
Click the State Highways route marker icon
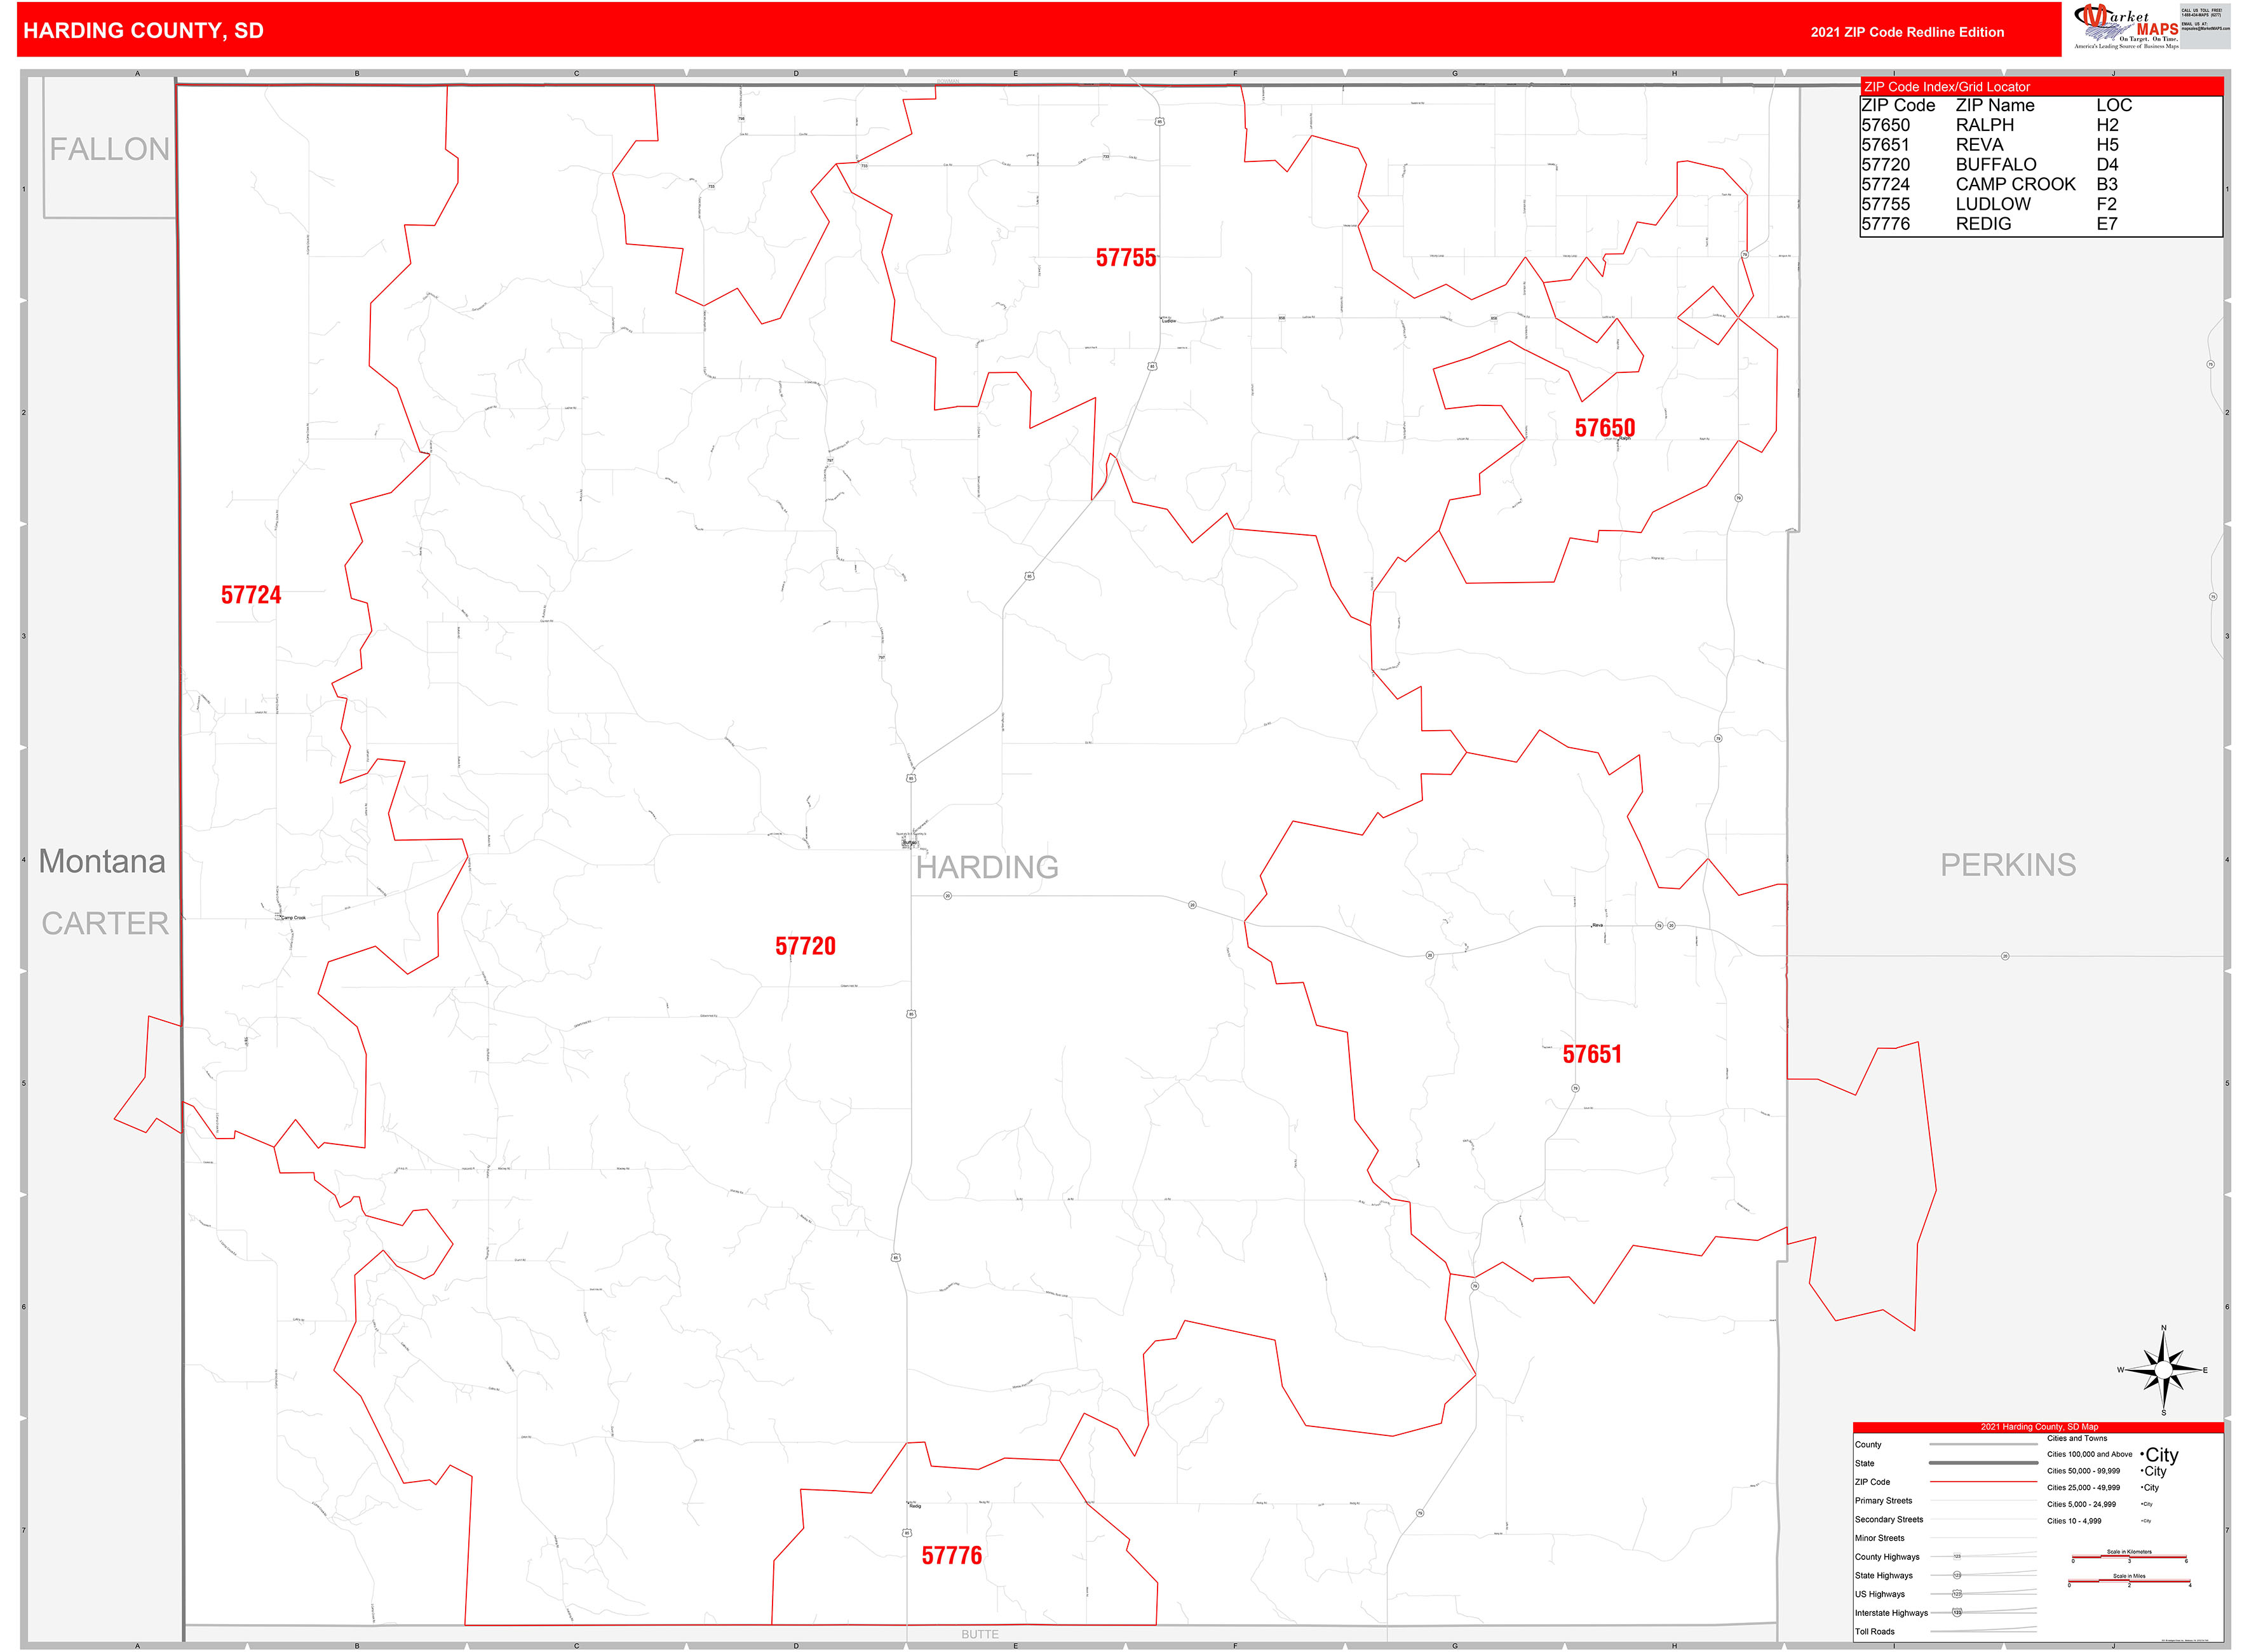1958,1575
